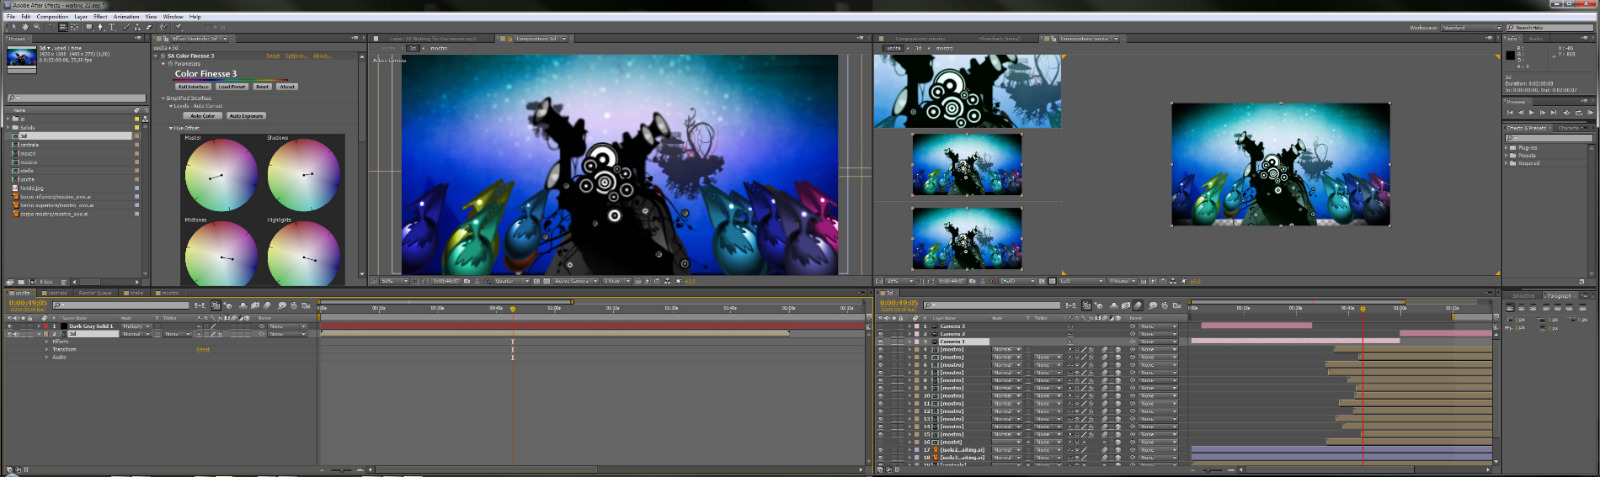Click the draft 3D icon in left timeline
This screenshot has height=477, width=1600.
click(x=228, y=305)
